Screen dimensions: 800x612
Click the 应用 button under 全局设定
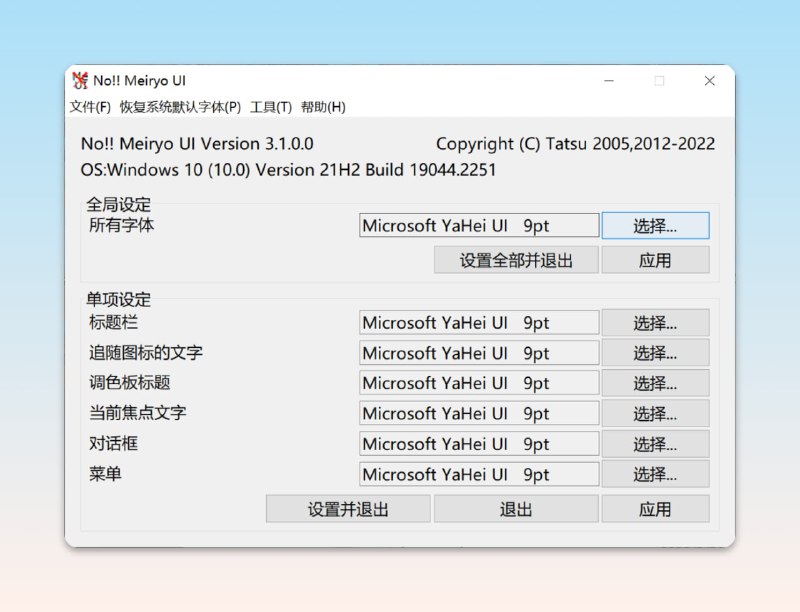[x=656, y=260]
